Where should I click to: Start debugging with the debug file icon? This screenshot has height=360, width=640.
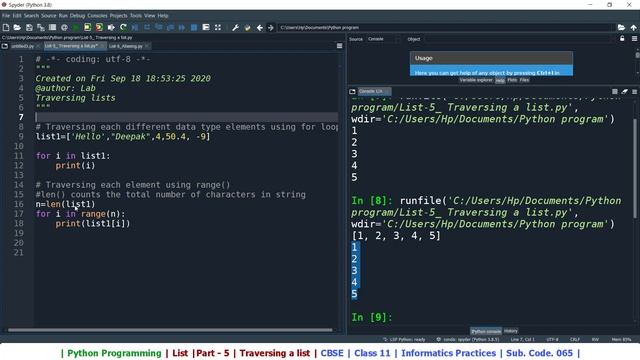pos(135,27)
